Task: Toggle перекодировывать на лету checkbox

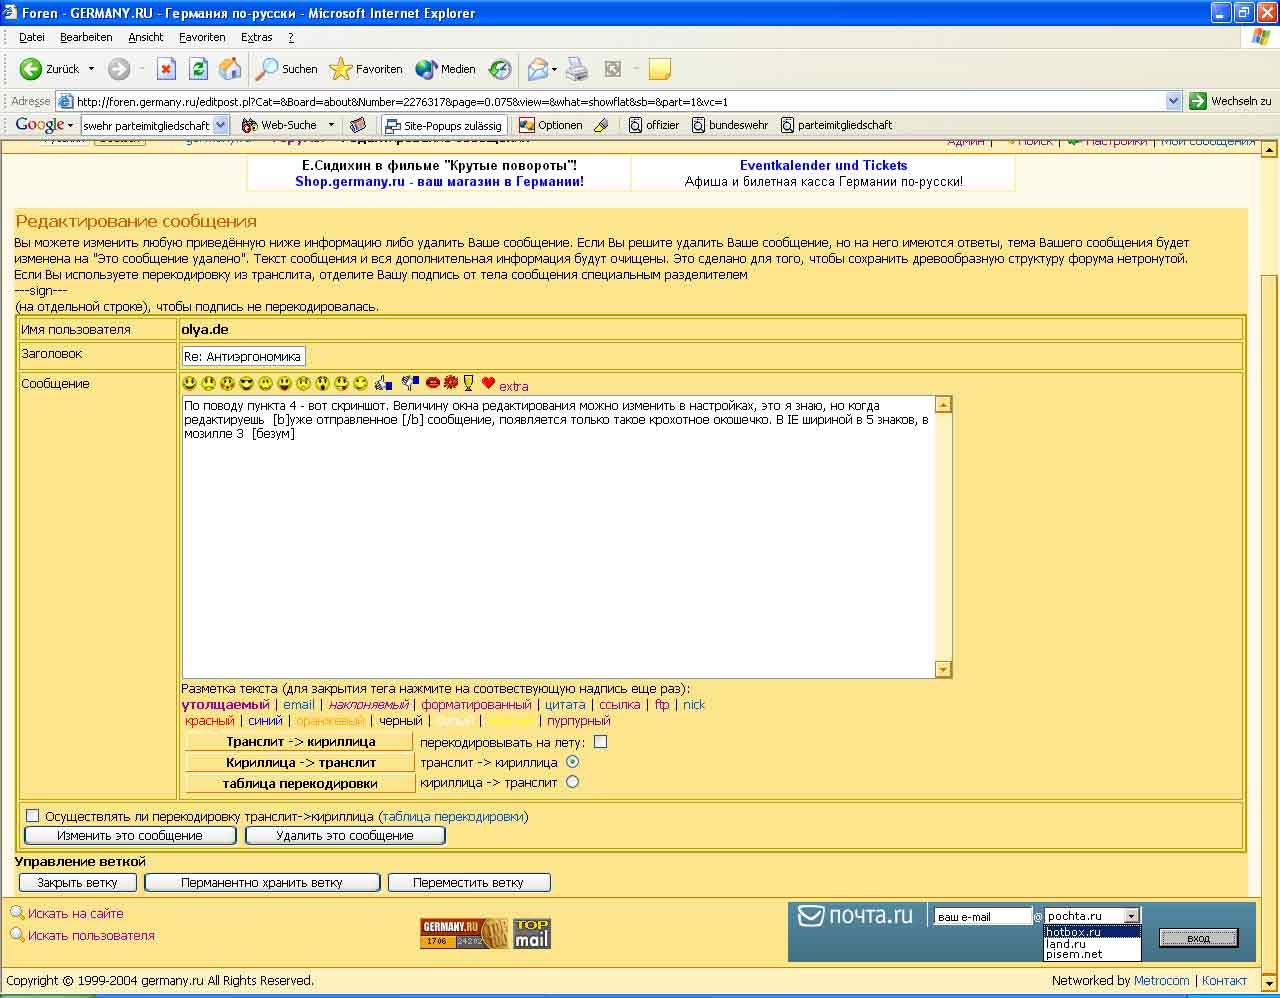Action: [x=600, y=742]
